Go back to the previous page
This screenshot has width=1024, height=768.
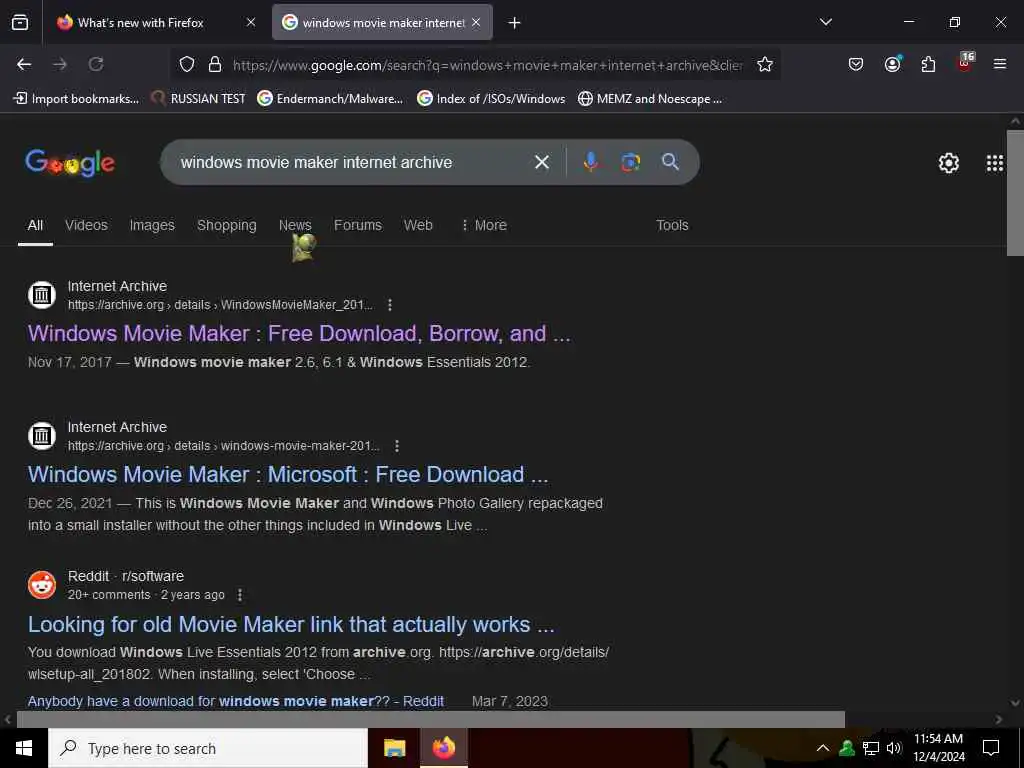tap(24, 64)
